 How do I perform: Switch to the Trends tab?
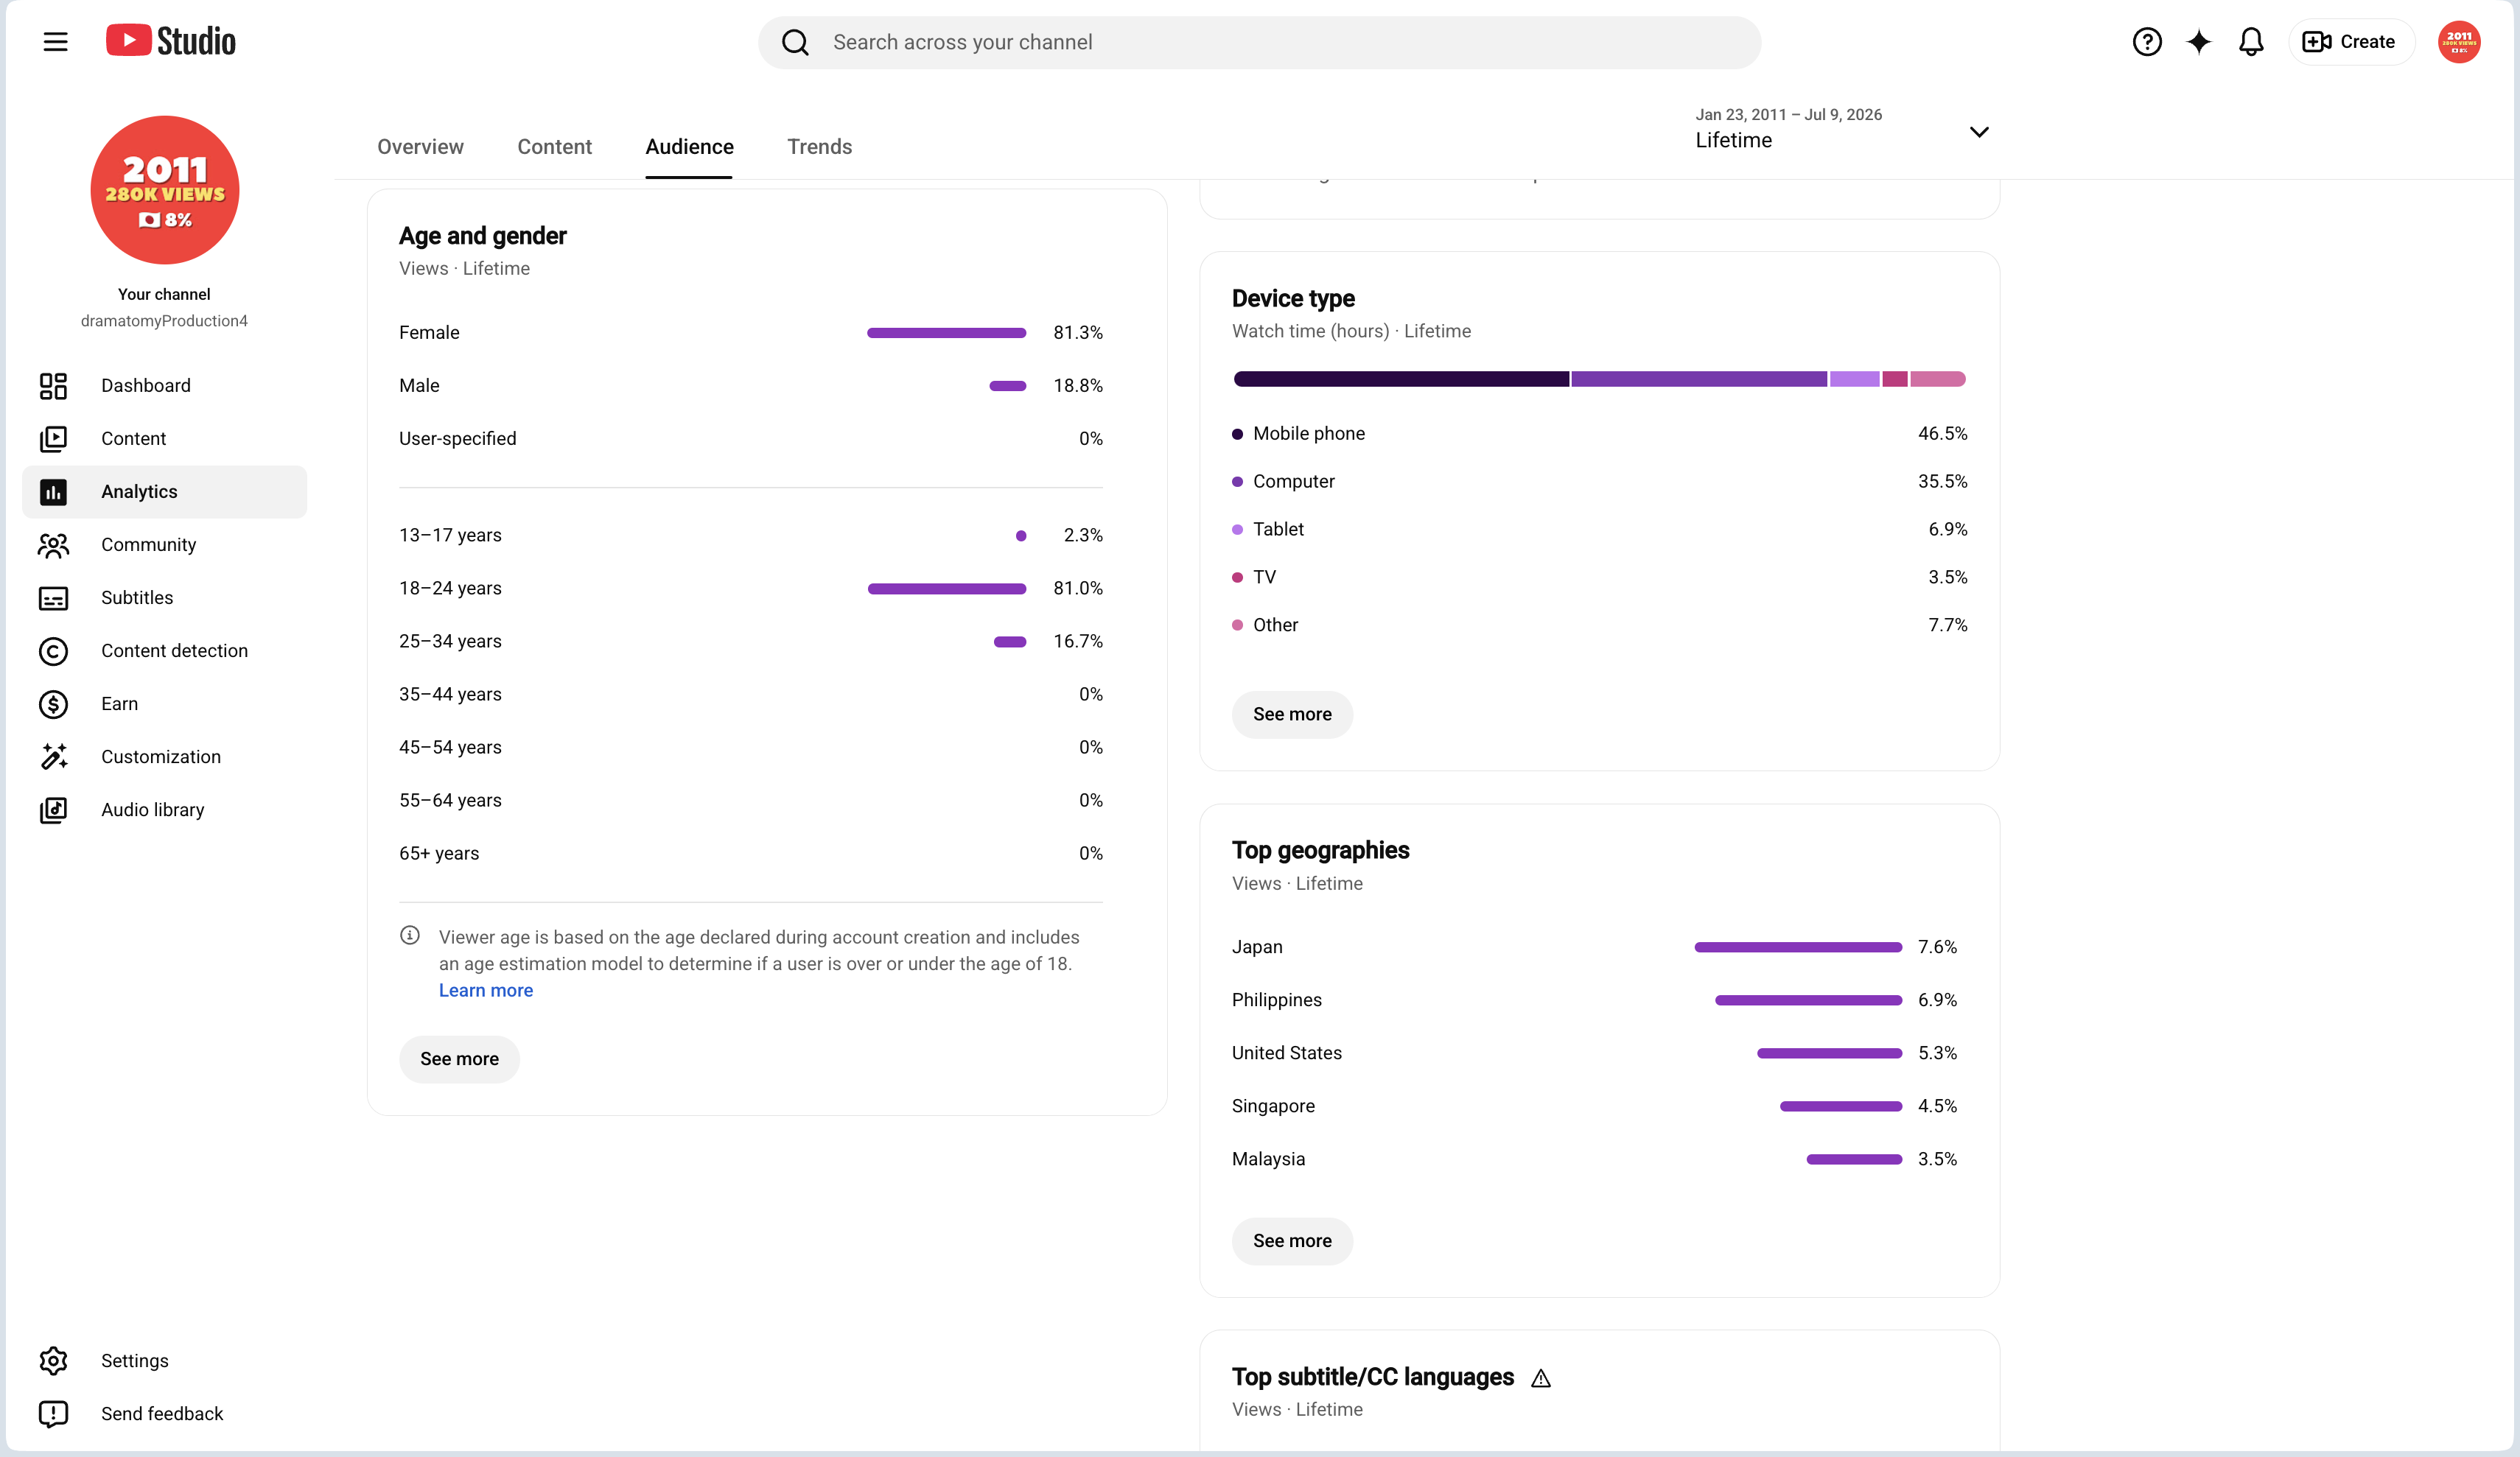coord(819,147)
